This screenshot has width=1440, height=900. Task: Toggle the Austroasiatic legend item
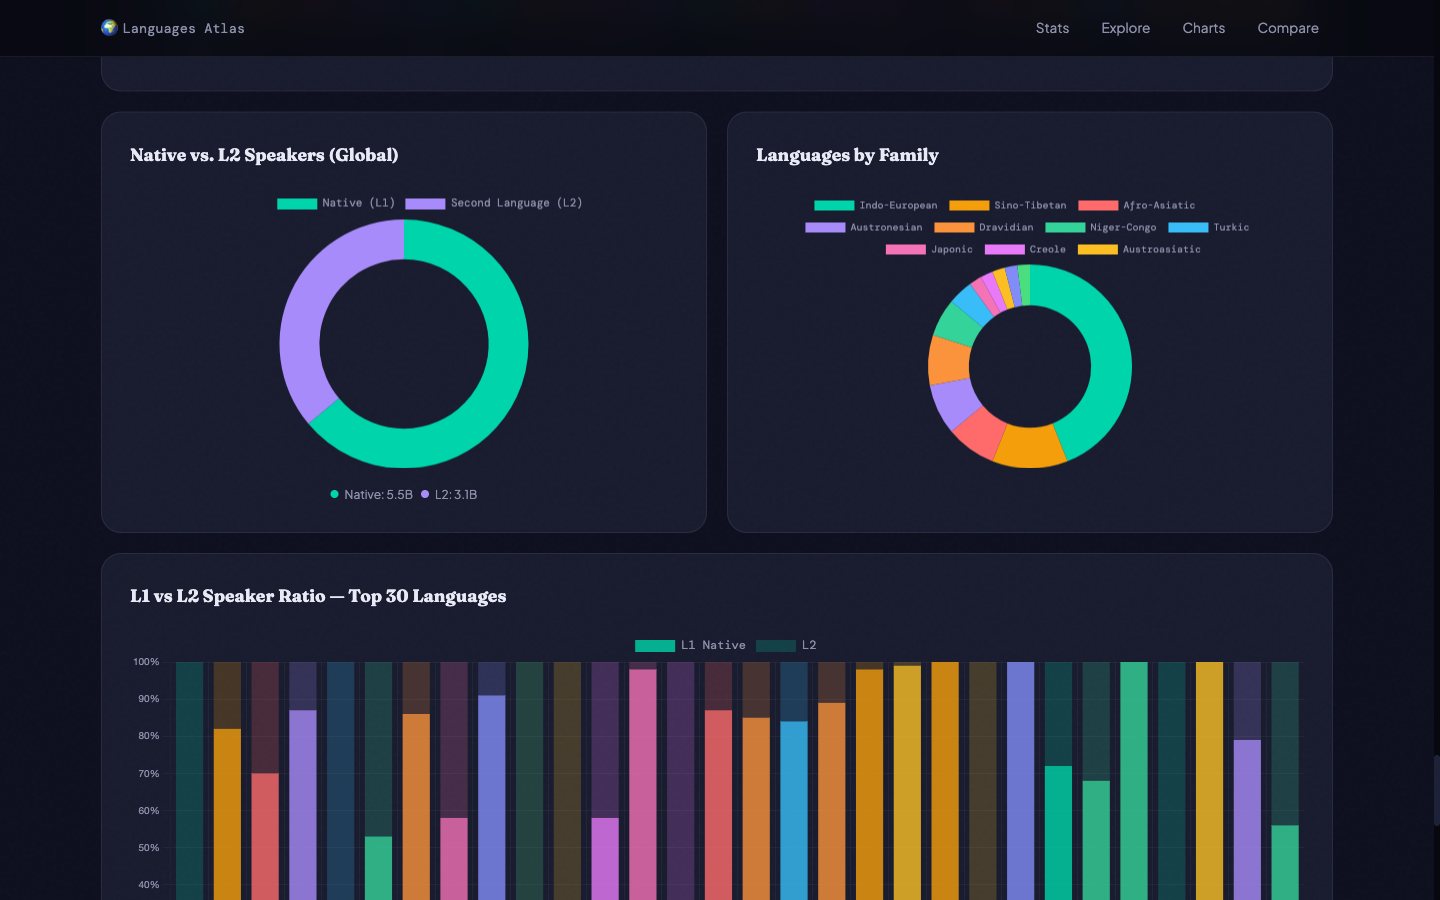click(x=1139, y=249)
